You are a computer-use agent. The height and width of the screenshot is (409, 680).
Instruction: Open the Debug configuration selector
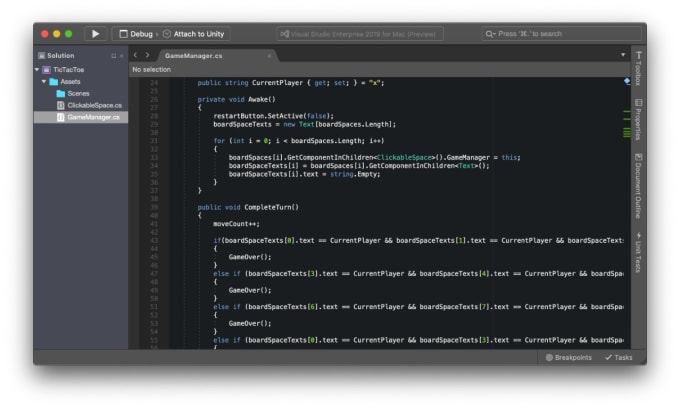point(136,34)
